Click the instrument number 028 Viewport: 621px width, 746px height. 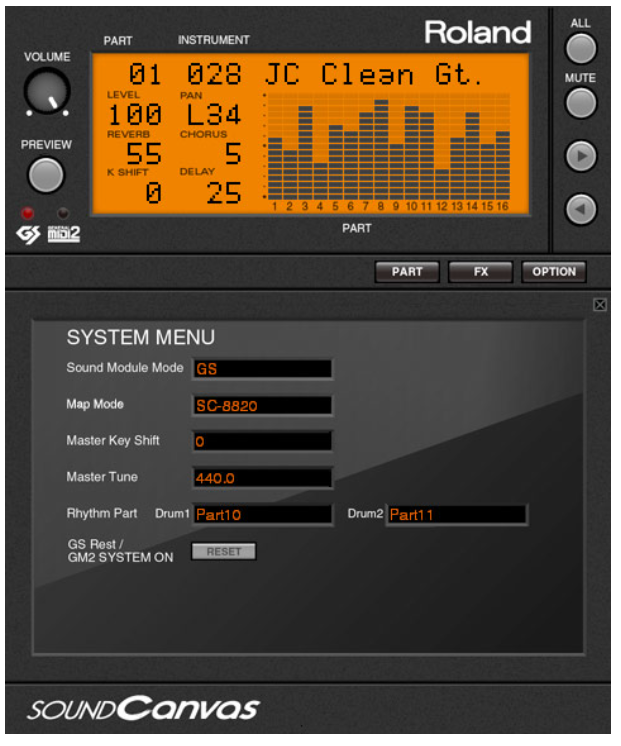click(x=214, y=74)
